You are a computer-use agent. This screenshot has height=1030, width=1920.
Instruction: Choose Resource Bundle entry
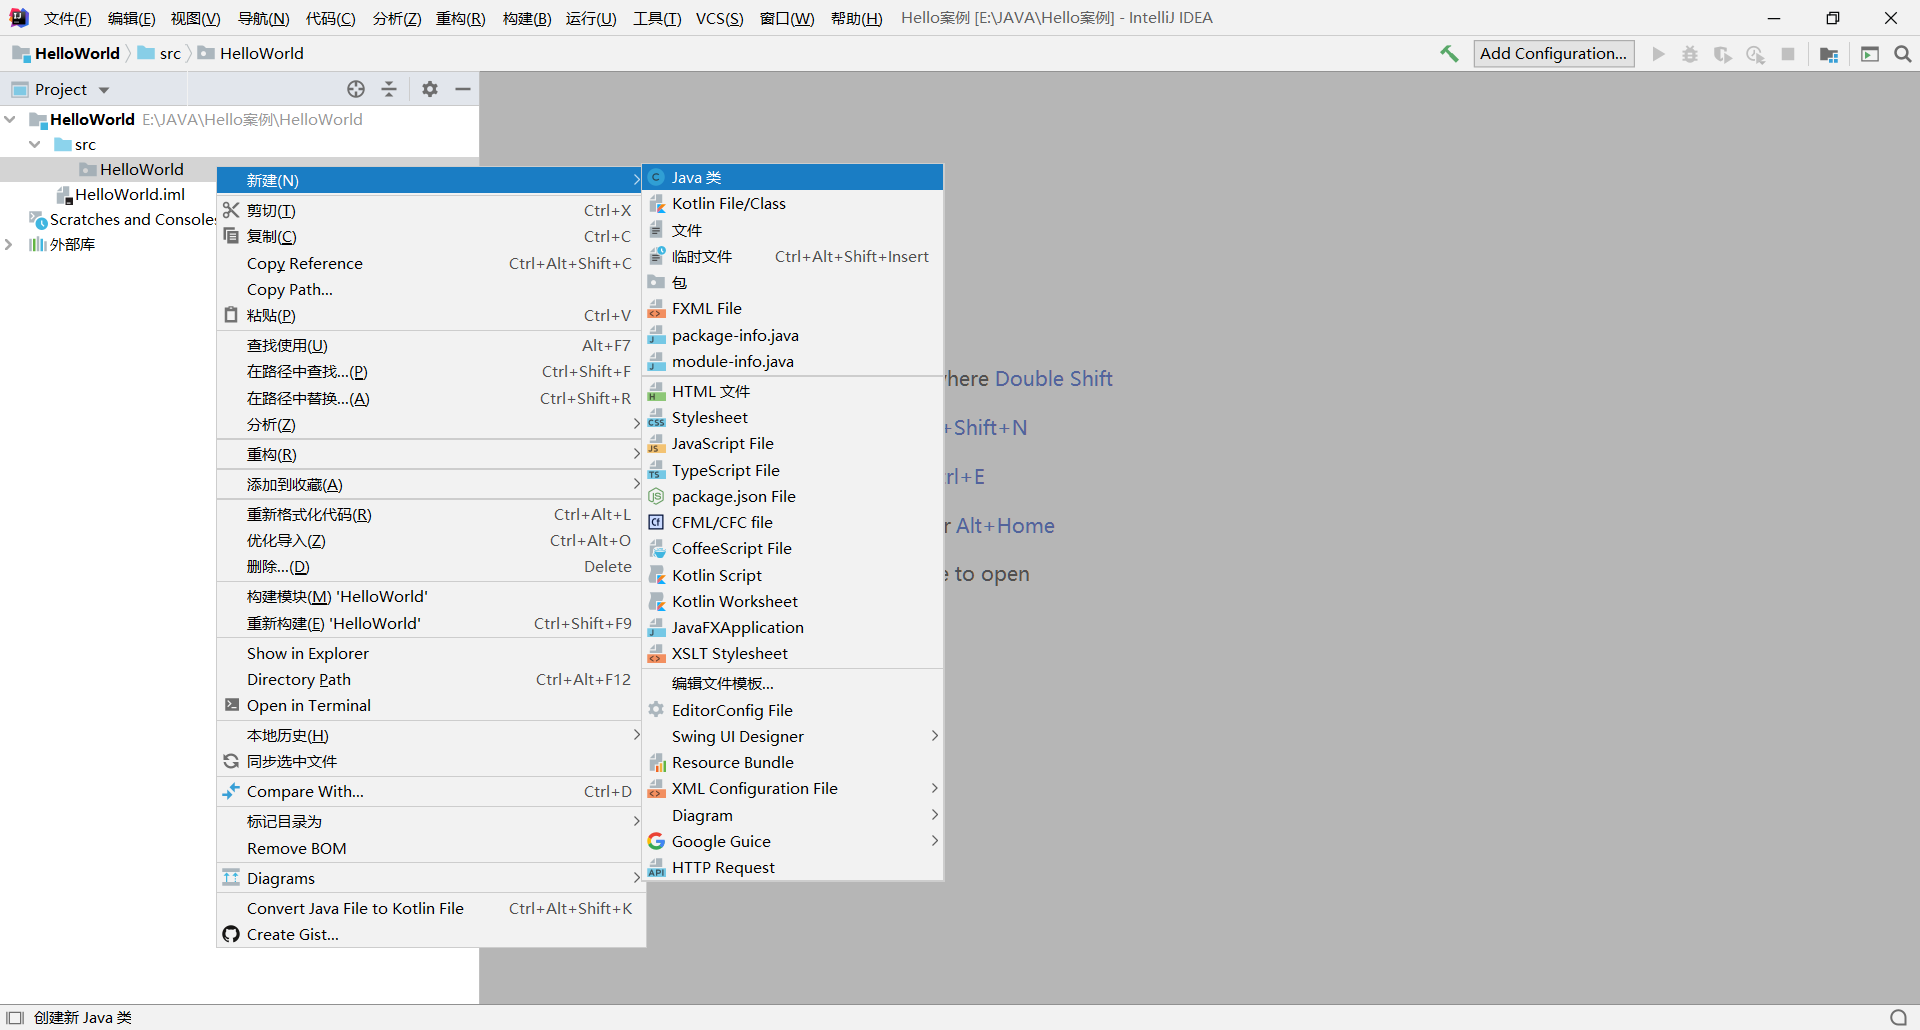[x=792, y=762]
